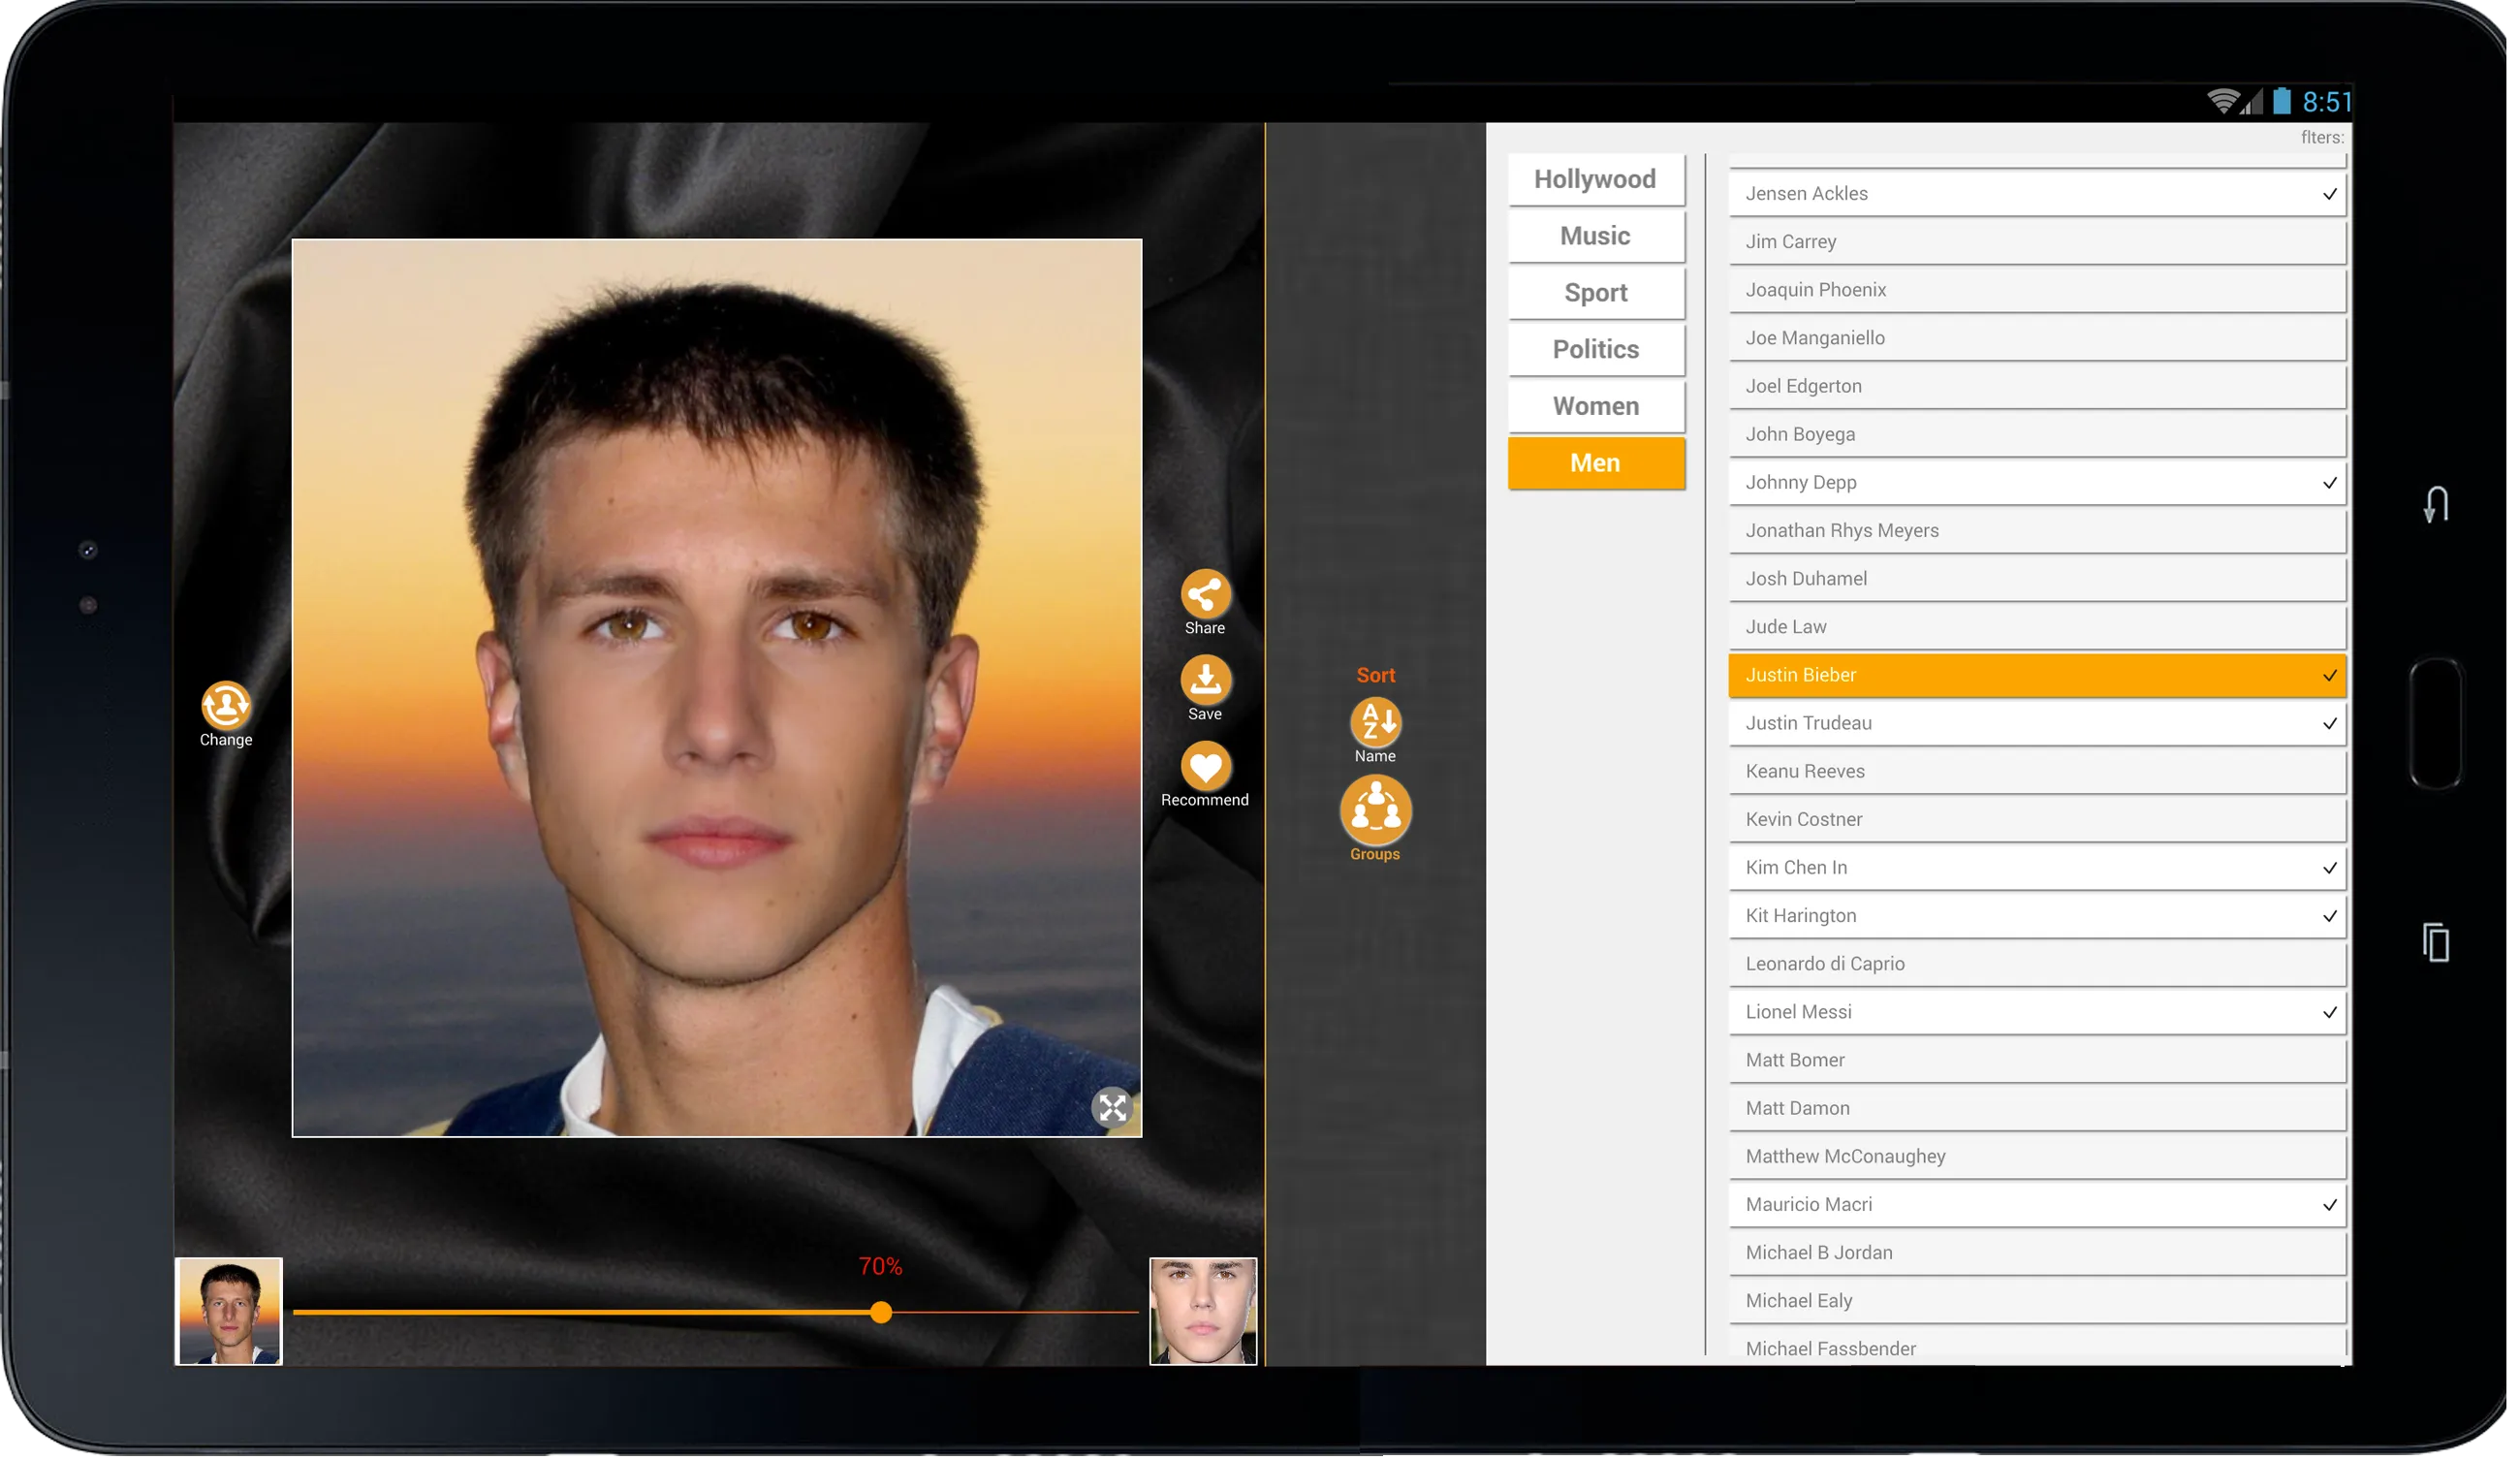Select Politics category from filter tabs
The width and height of the screenshot is (2520, 1460).
coord(1594,349)
